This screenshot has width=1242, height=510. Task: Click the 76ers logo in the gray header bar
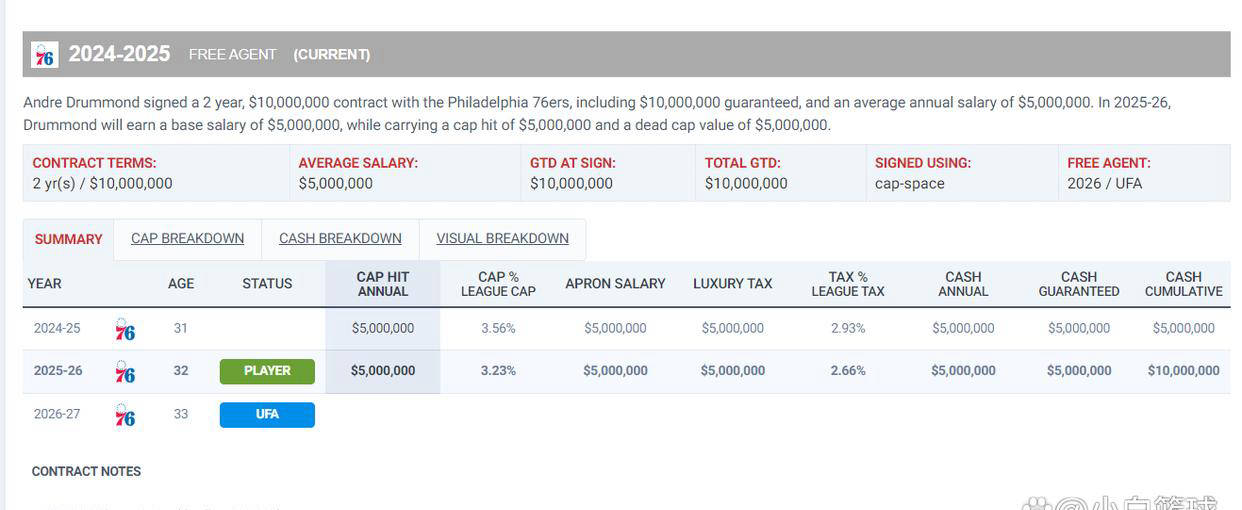point(44,55)
